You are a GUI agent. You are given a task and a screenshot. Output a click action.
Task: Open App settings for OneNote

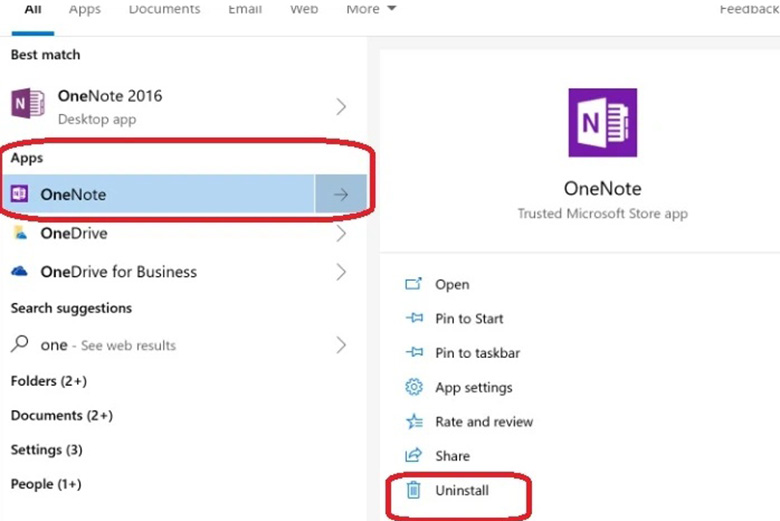(474, 387)
